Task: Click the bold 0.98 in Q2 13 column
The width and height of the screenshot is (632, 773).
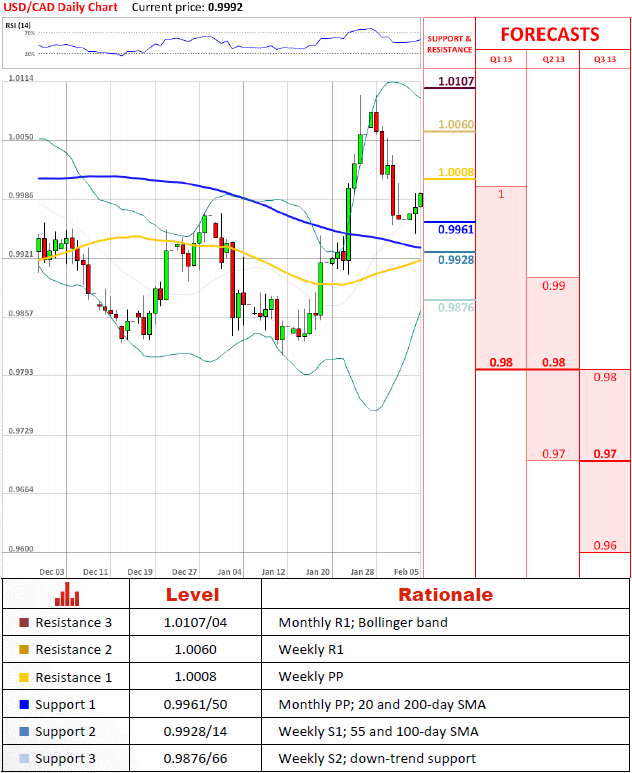Action: click(554, 362)
